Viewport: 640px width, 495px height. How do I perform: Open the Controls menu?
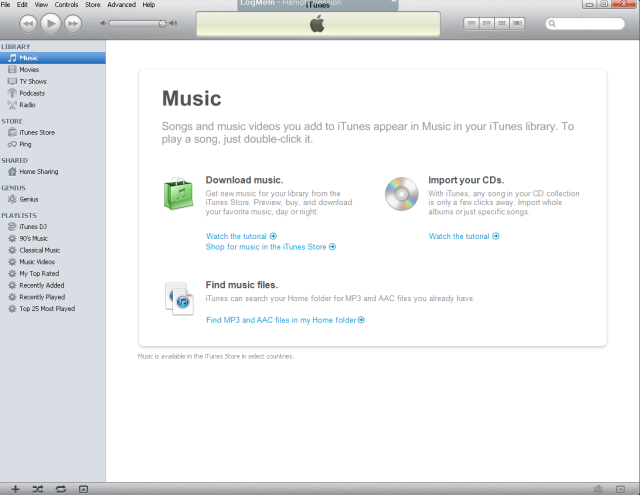(66, 4)
